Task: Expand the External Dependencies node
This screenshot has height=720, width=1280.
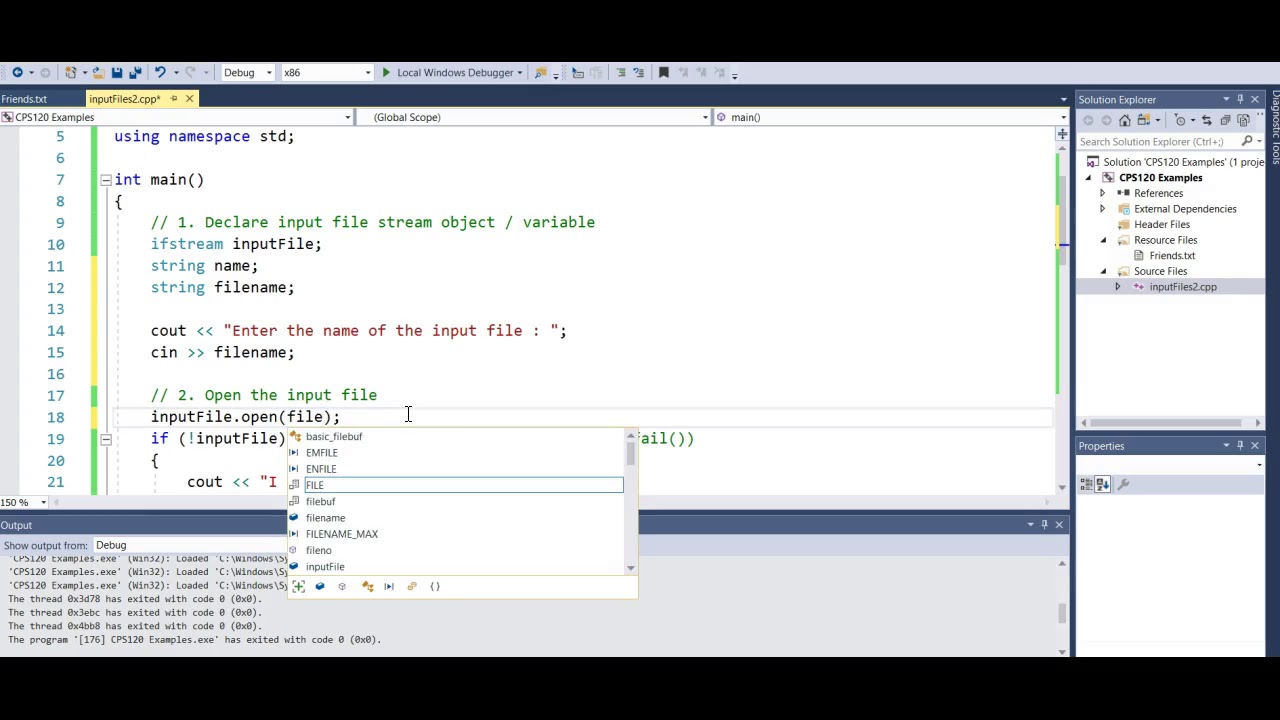Action: click(1103, 209)
